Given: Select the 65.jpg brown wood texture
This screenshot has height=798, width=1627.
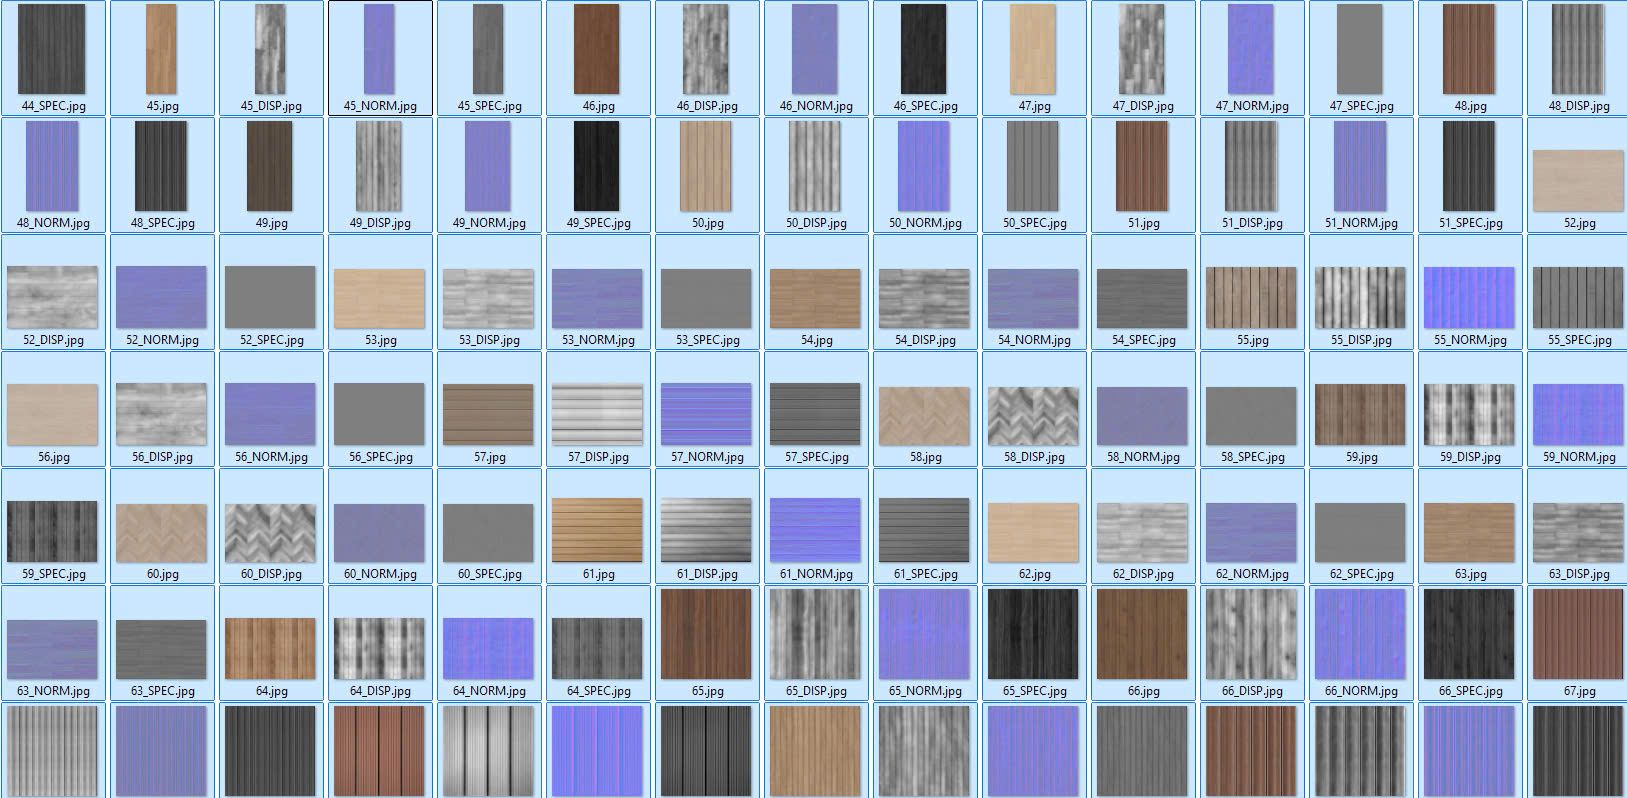Looking at the screenshot, I should tap(707, 634).
